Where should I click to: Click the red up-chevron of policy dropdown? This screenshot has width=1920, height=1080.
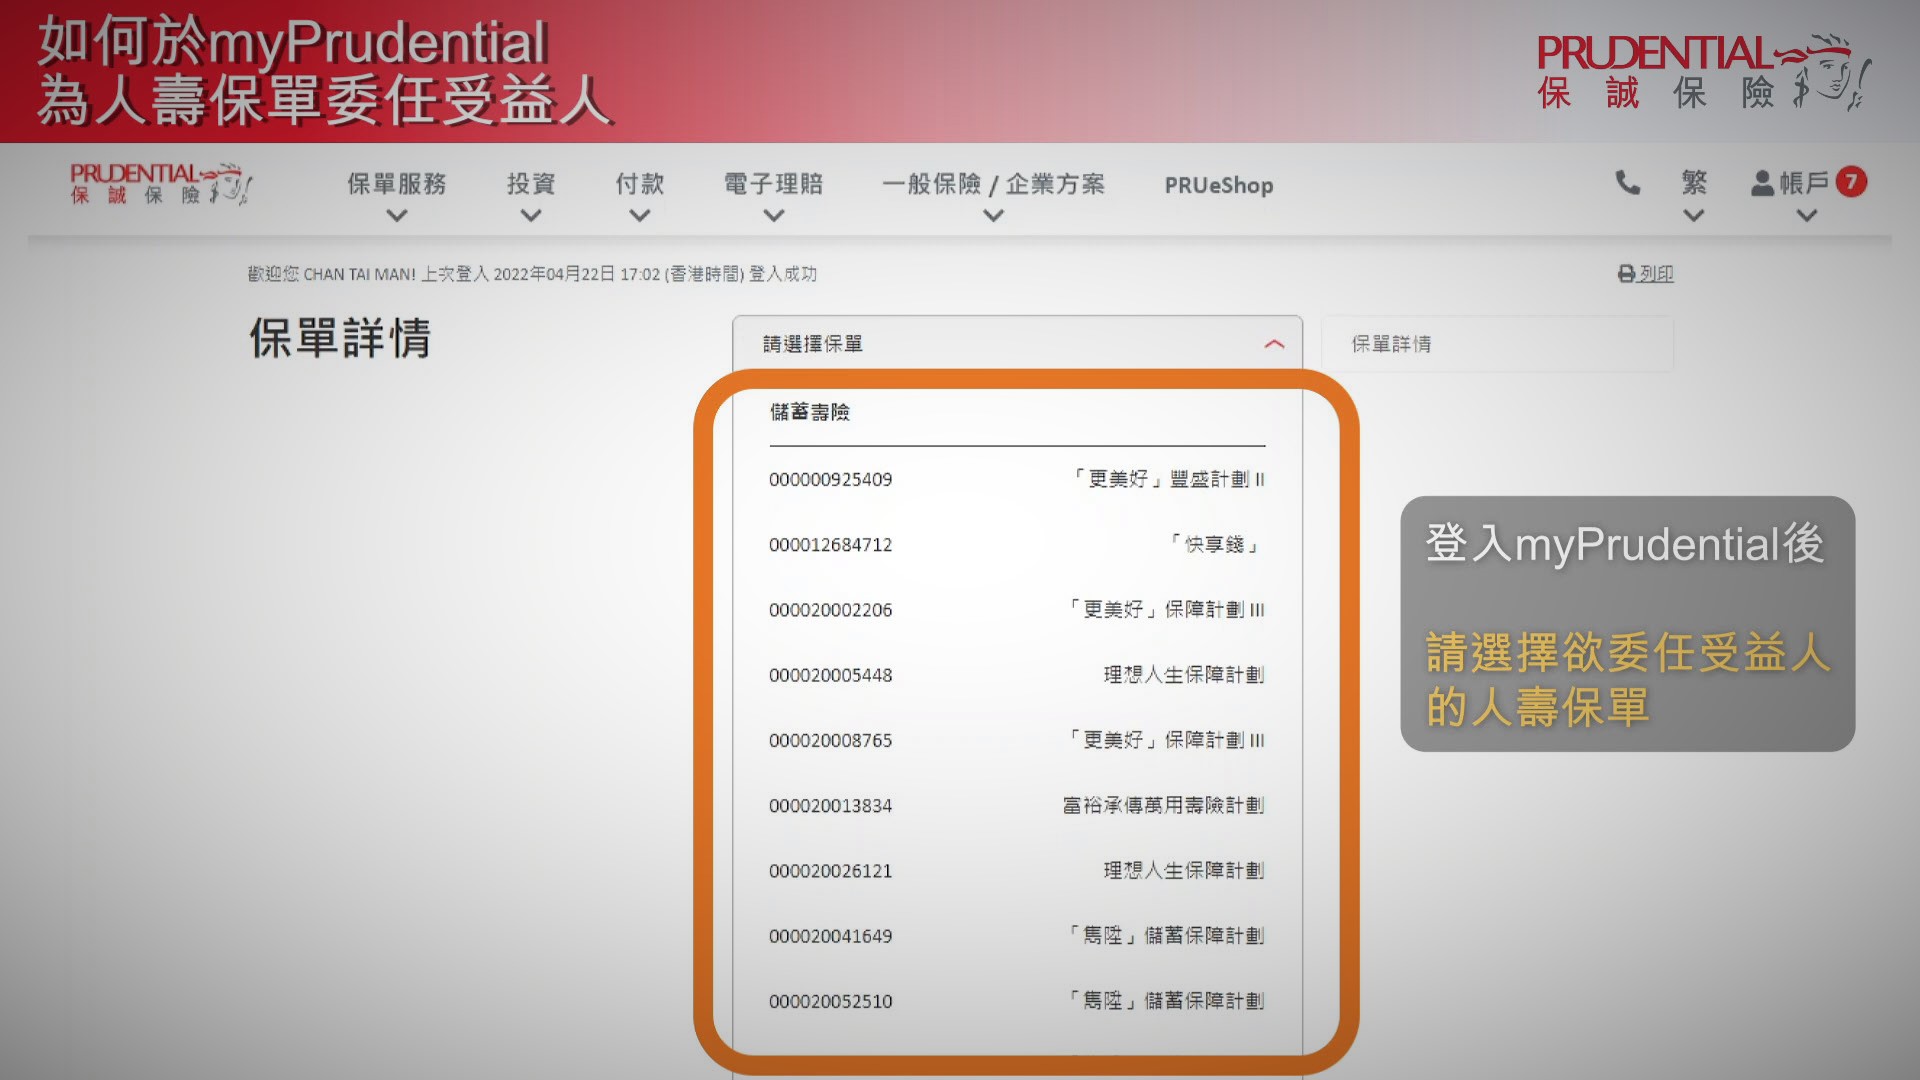(1274, 344)
